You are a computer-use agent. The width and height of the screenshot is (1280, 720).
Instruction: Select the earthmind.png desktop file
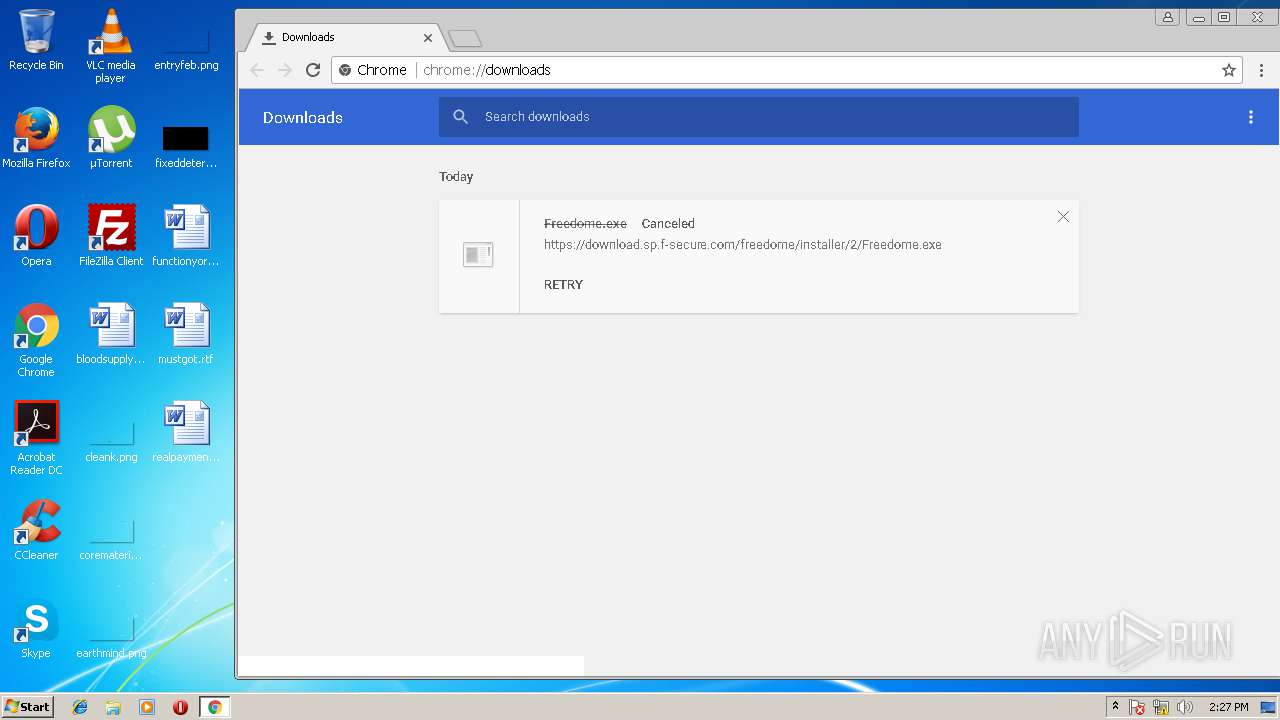[x=111, y=639]
